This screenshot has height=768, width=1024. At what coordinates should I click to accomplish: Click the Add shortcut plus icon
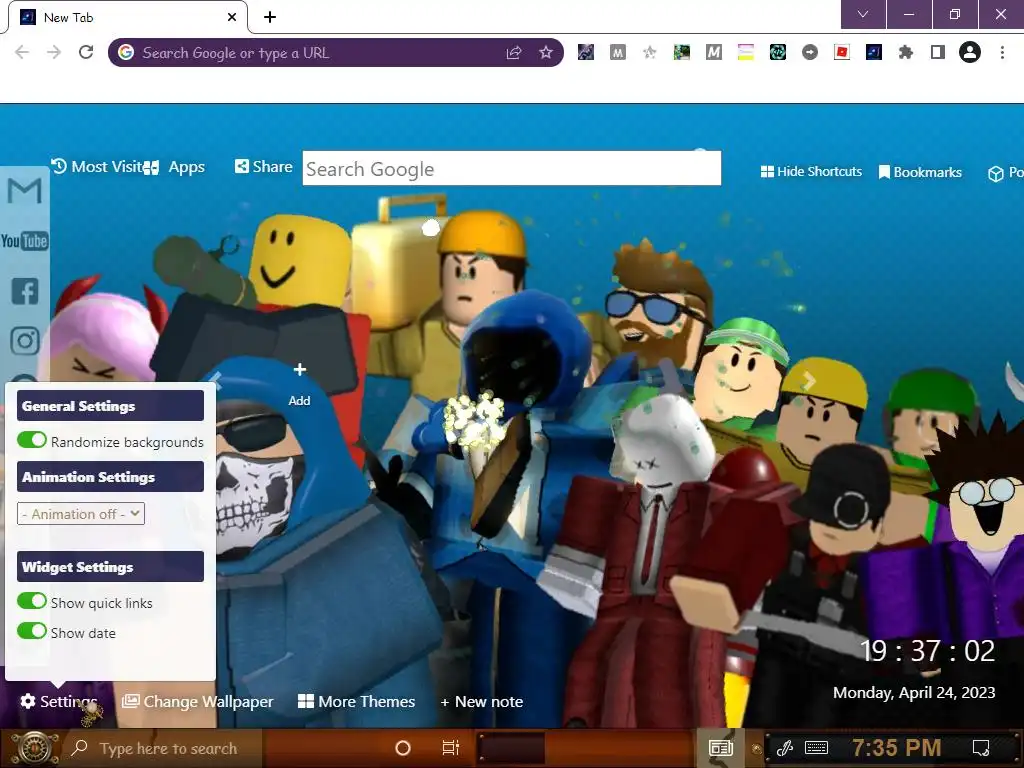pyautogui.click(x=300, y=370)
